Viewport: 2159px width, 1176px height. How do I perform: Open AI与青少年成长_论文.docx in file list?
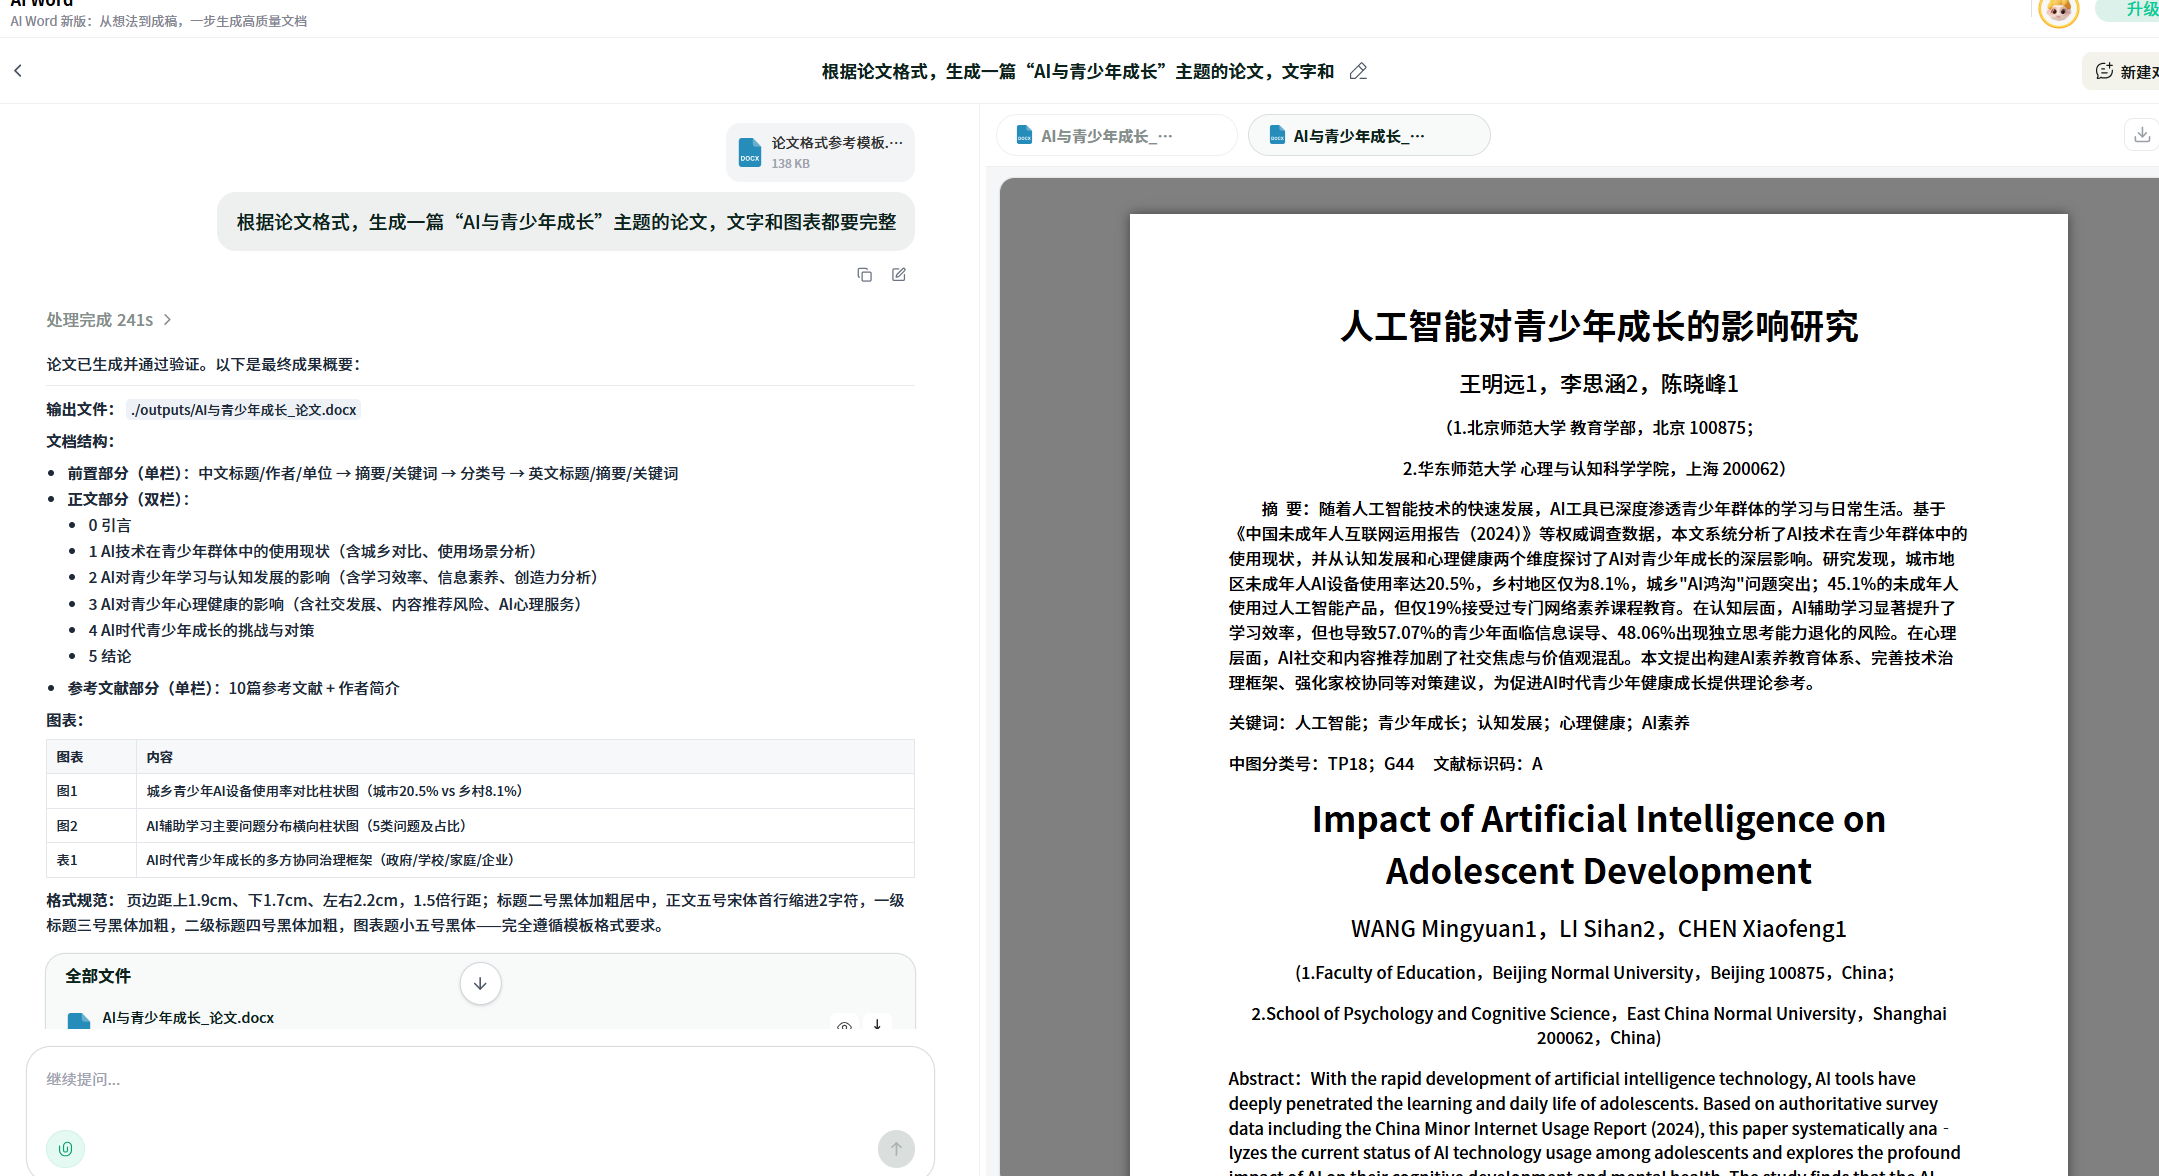pyautogui.click(x=188, y=1018)
